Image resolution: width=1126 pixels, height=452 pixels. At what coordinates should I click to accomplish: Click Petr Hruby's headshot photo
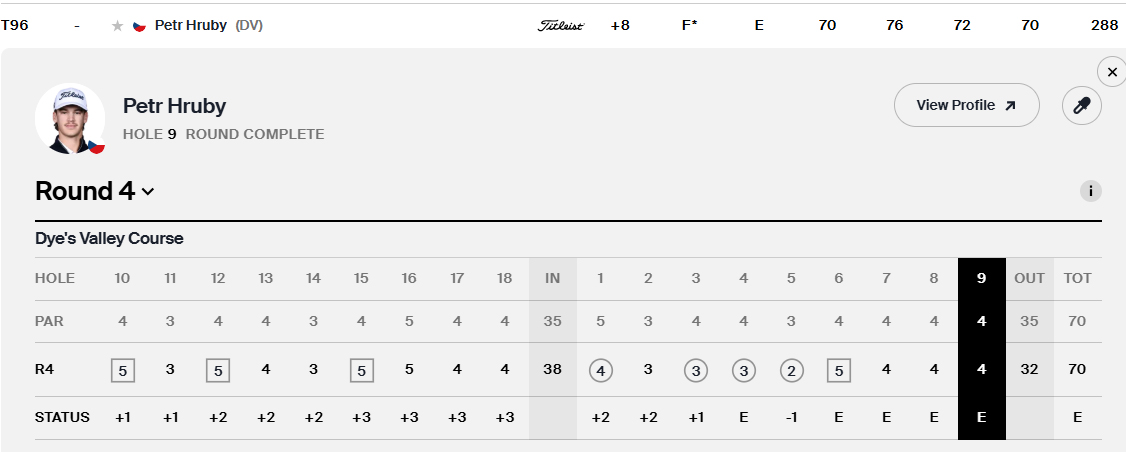point(70,118)
